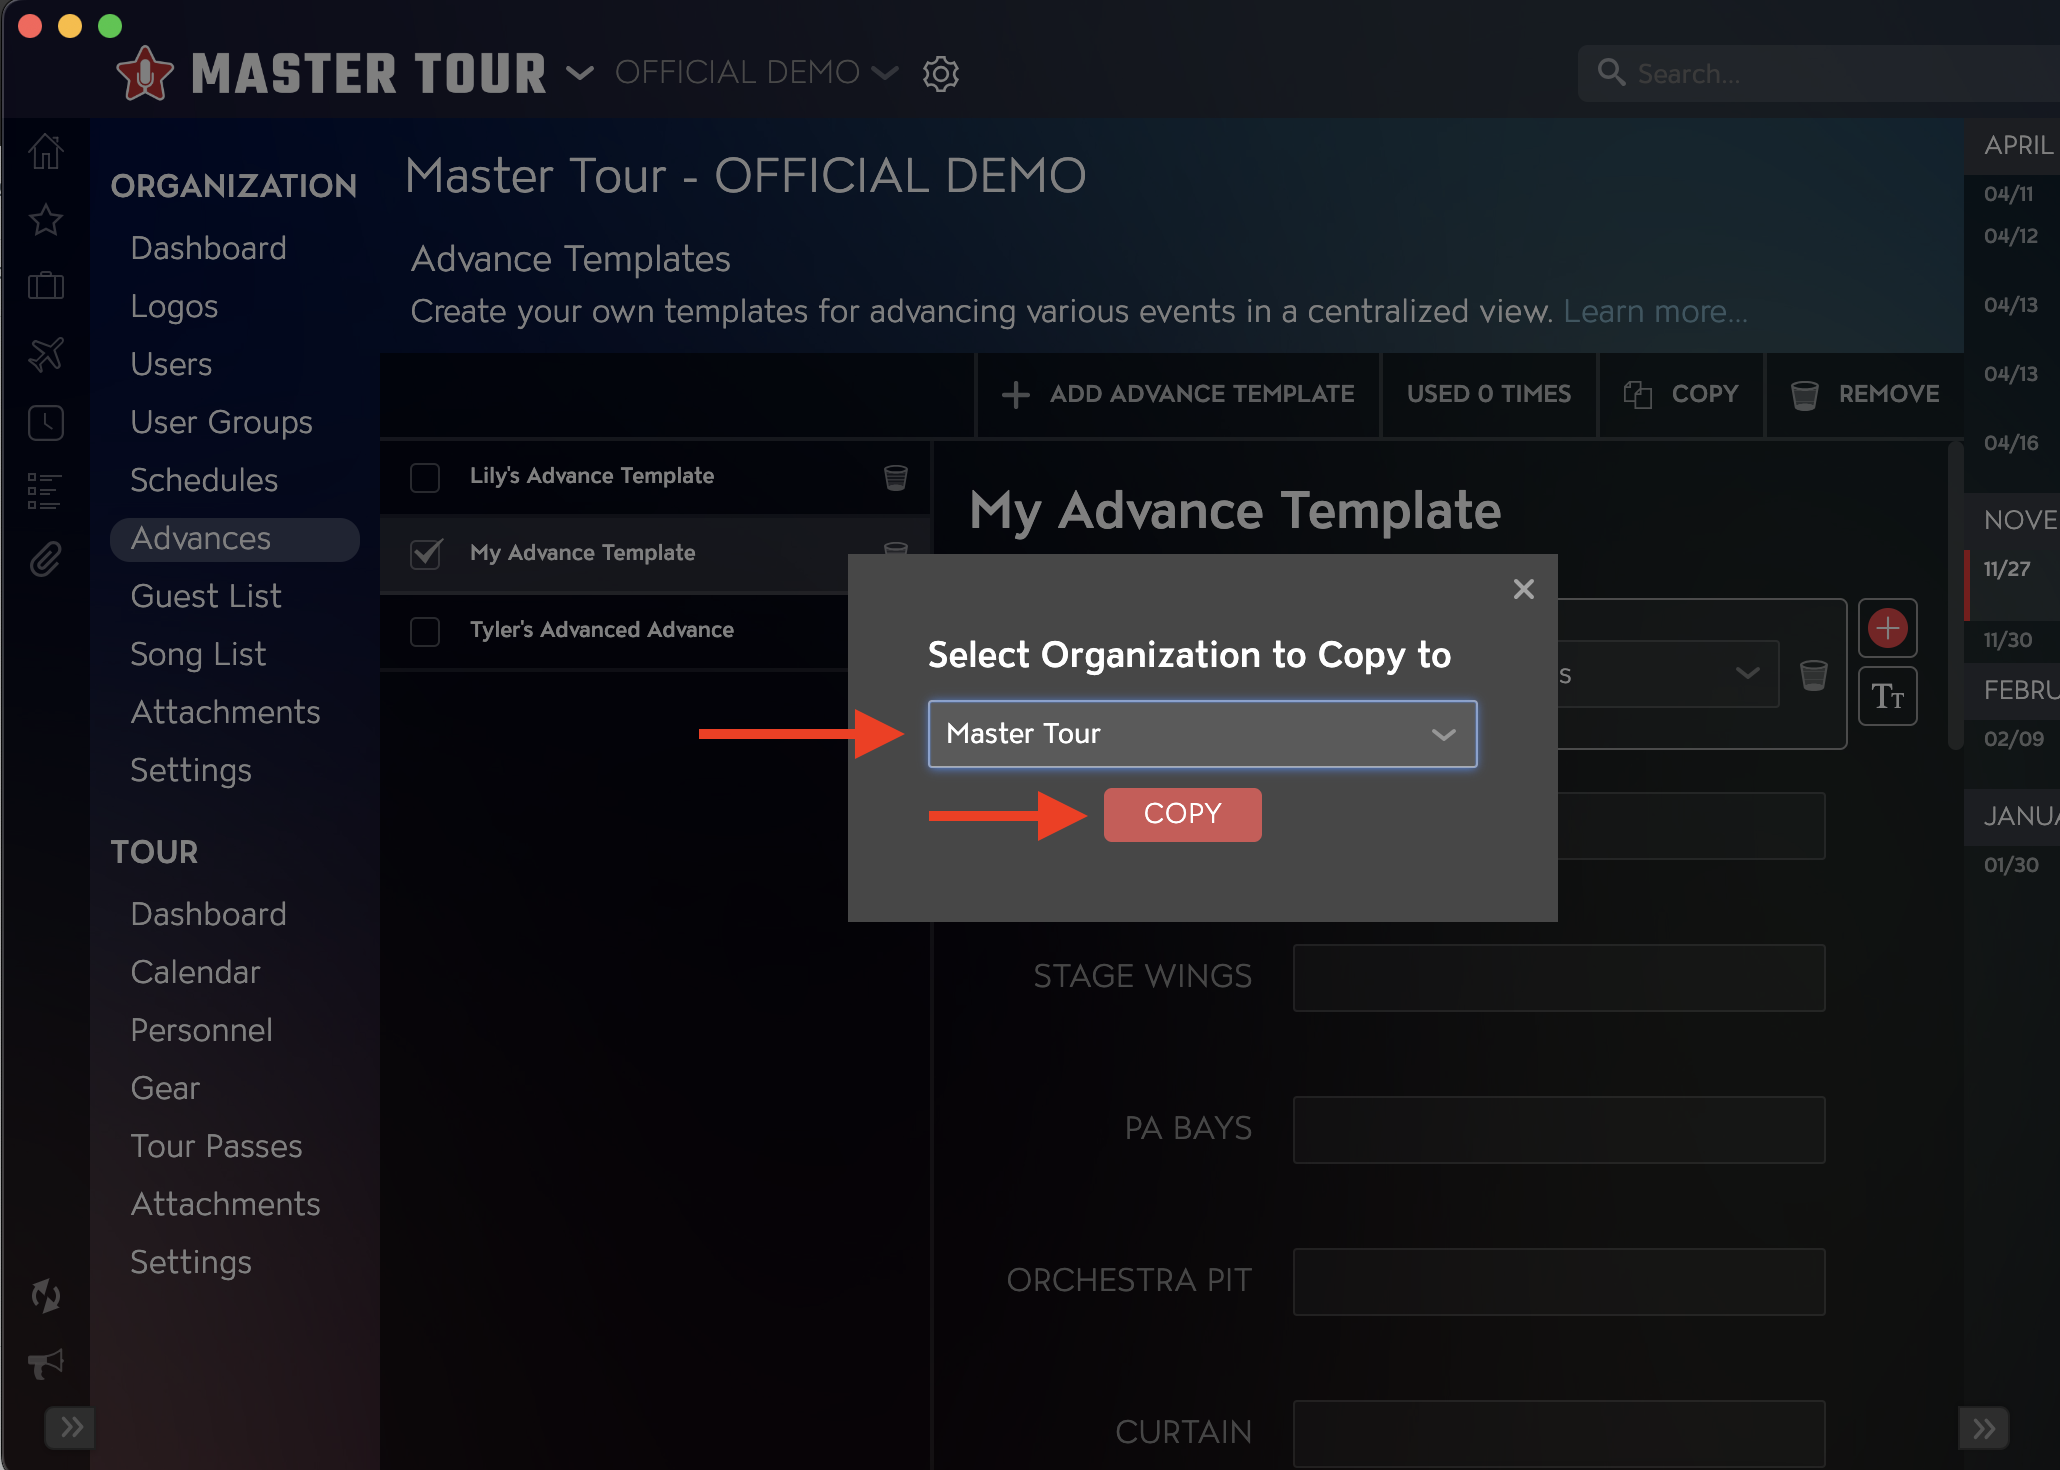Select Lily's Advance Template row
Screen dimensions: 2060x1470
[x=655, y=477]
